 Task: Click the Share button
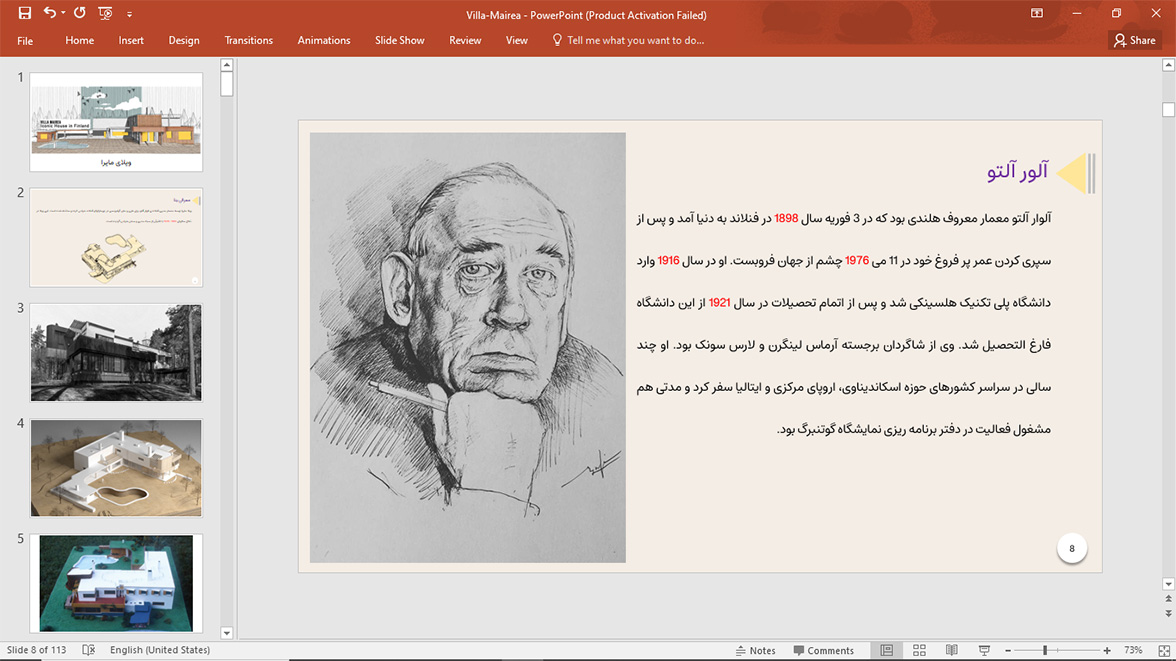coord(1135,41)
